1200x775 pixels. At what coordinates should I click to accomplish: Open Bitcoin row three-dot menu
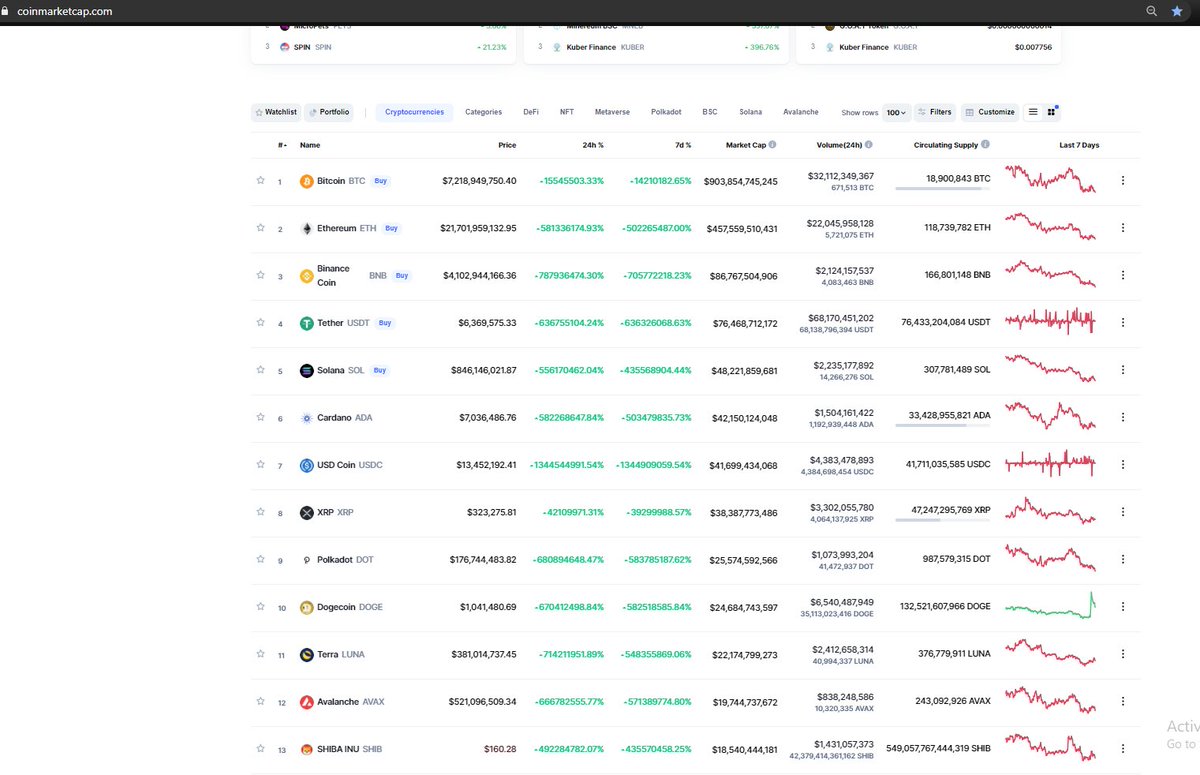pyautogui.click(x=1123, y=181)
